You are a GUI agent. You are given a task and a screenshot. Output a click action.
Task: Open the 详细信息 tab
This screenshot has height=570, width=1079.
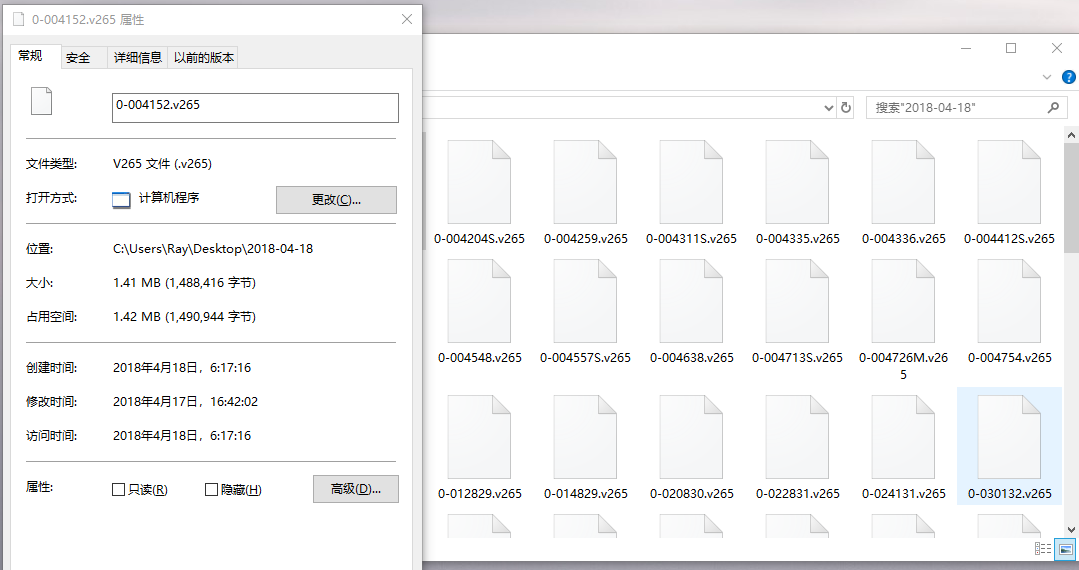(138, 58)
